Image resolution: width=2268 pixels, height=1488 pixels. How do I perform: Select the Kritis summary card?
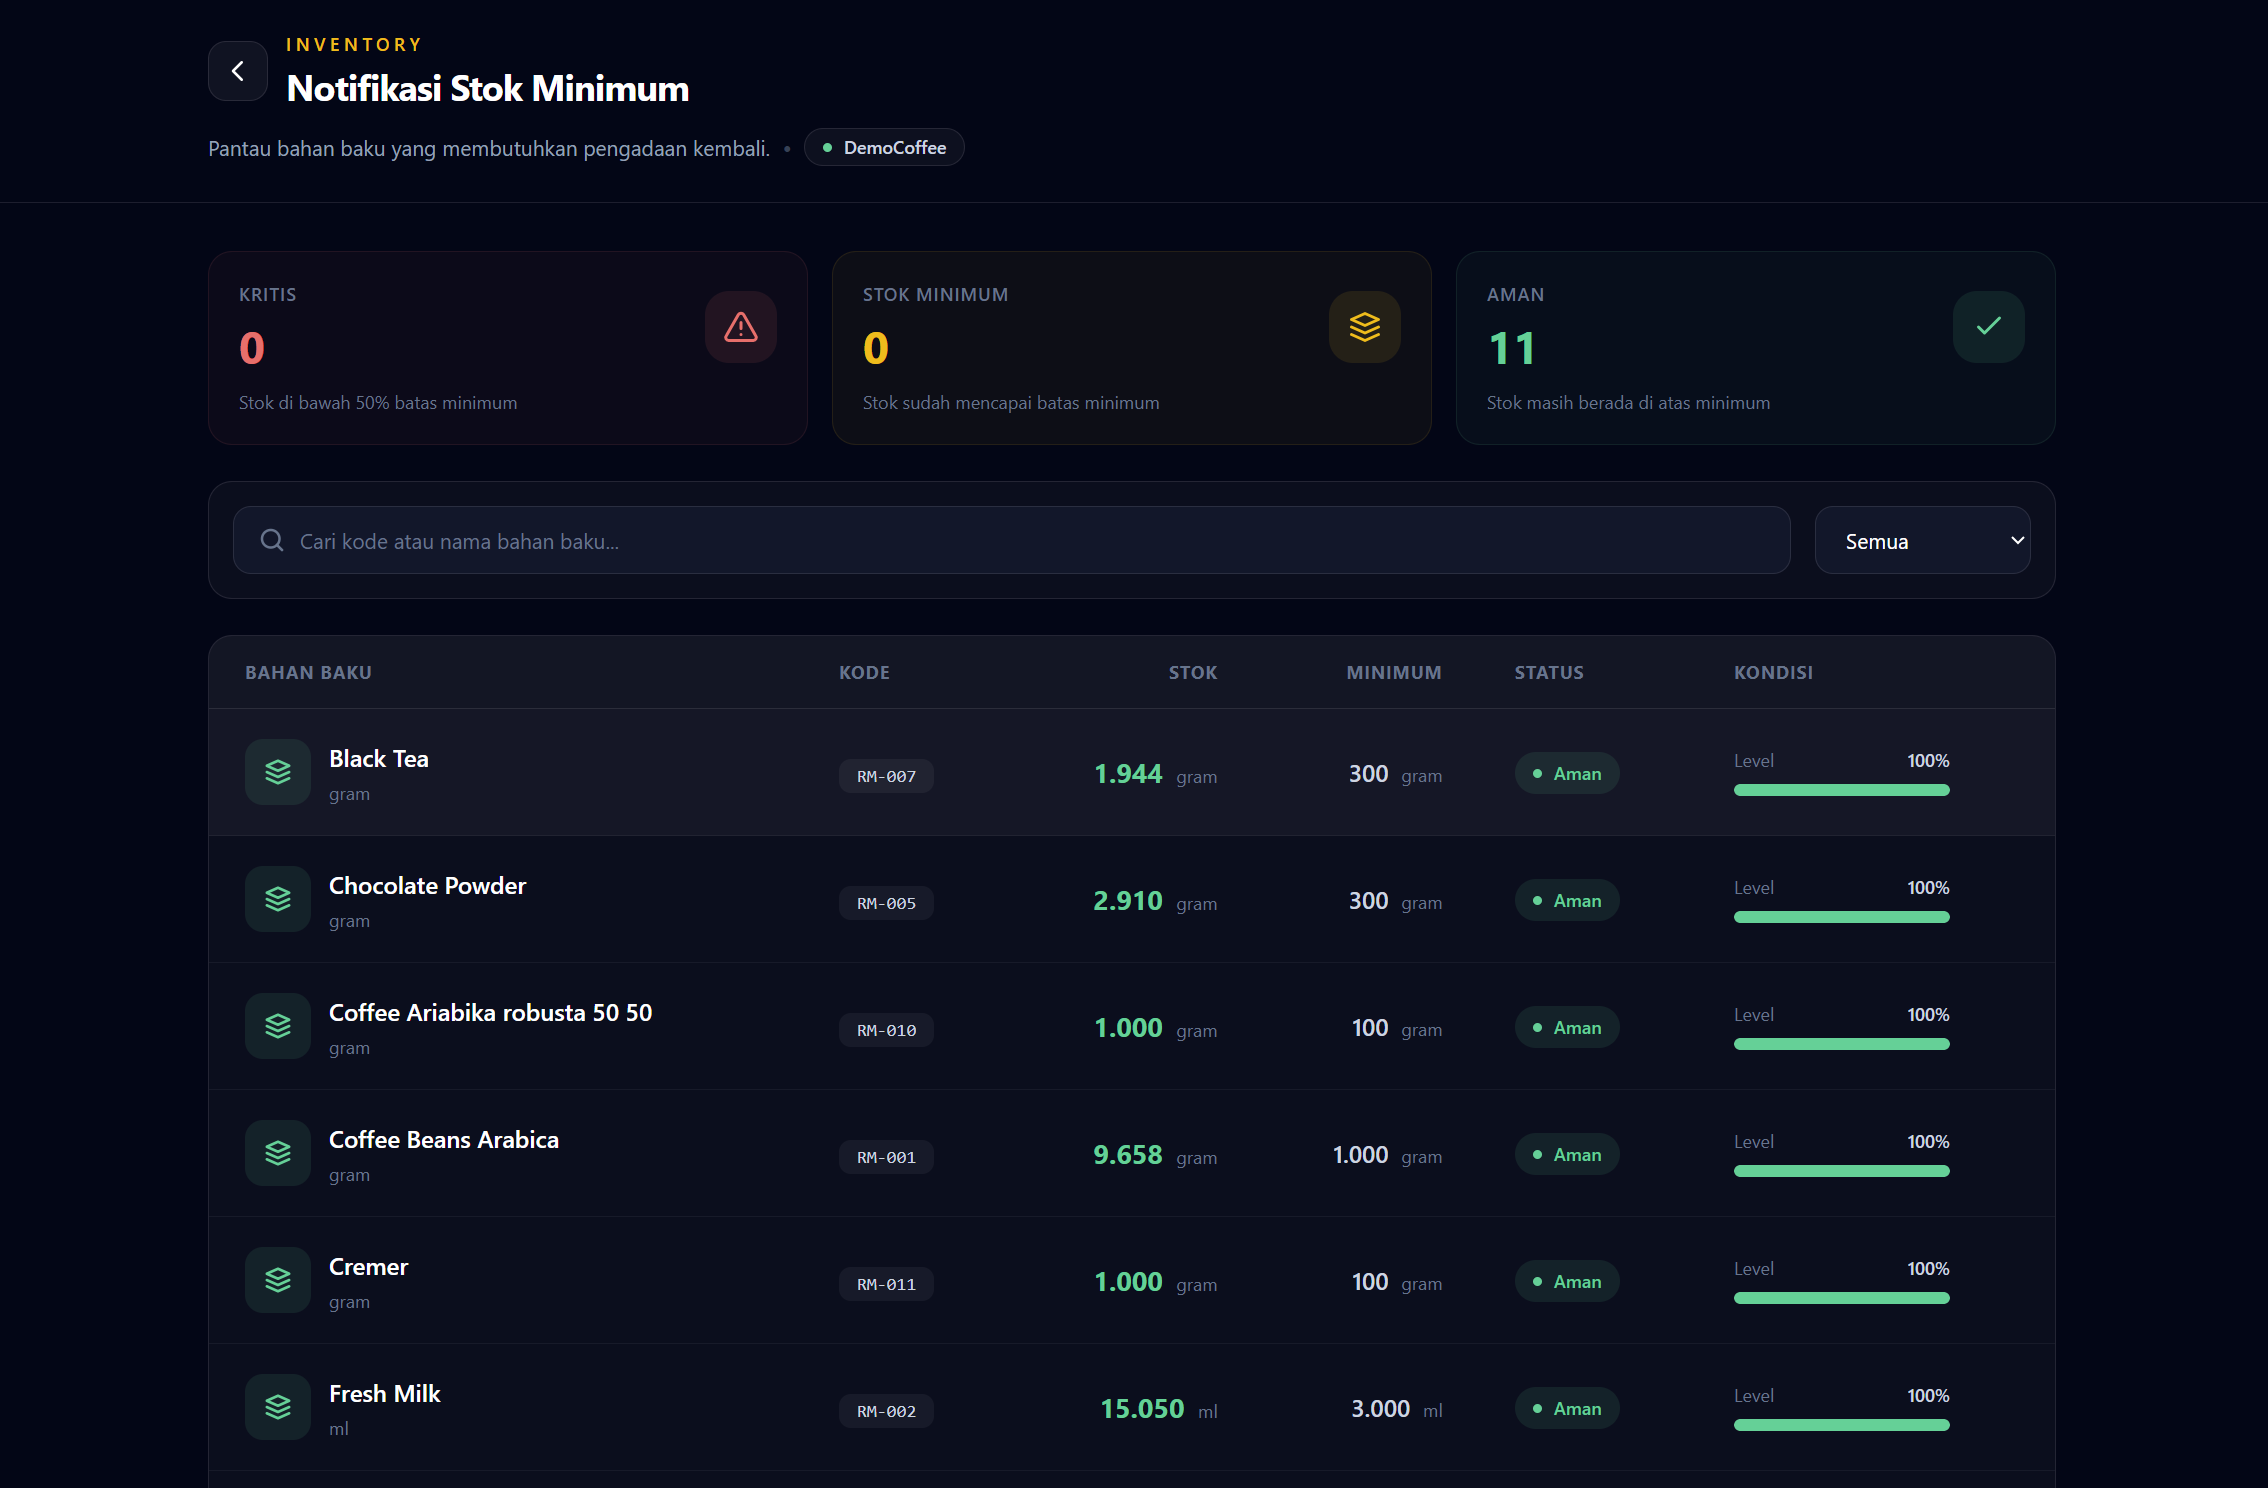[508, 348]
